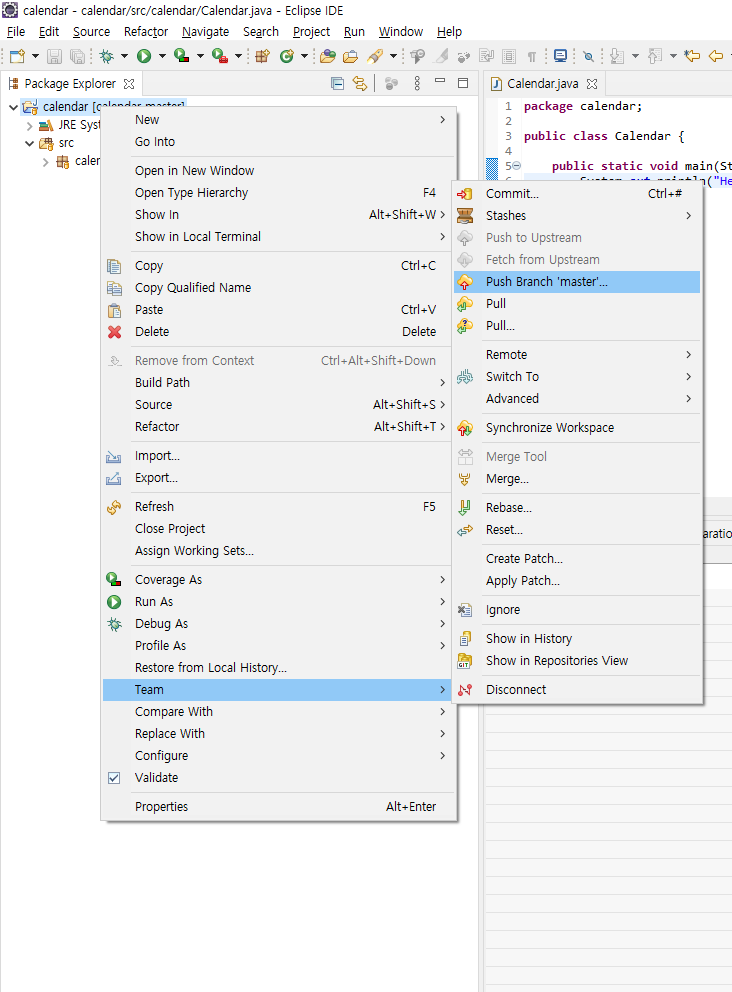Minimize the Package Explorer view
The image size is (732, 992).
(440, 82)
